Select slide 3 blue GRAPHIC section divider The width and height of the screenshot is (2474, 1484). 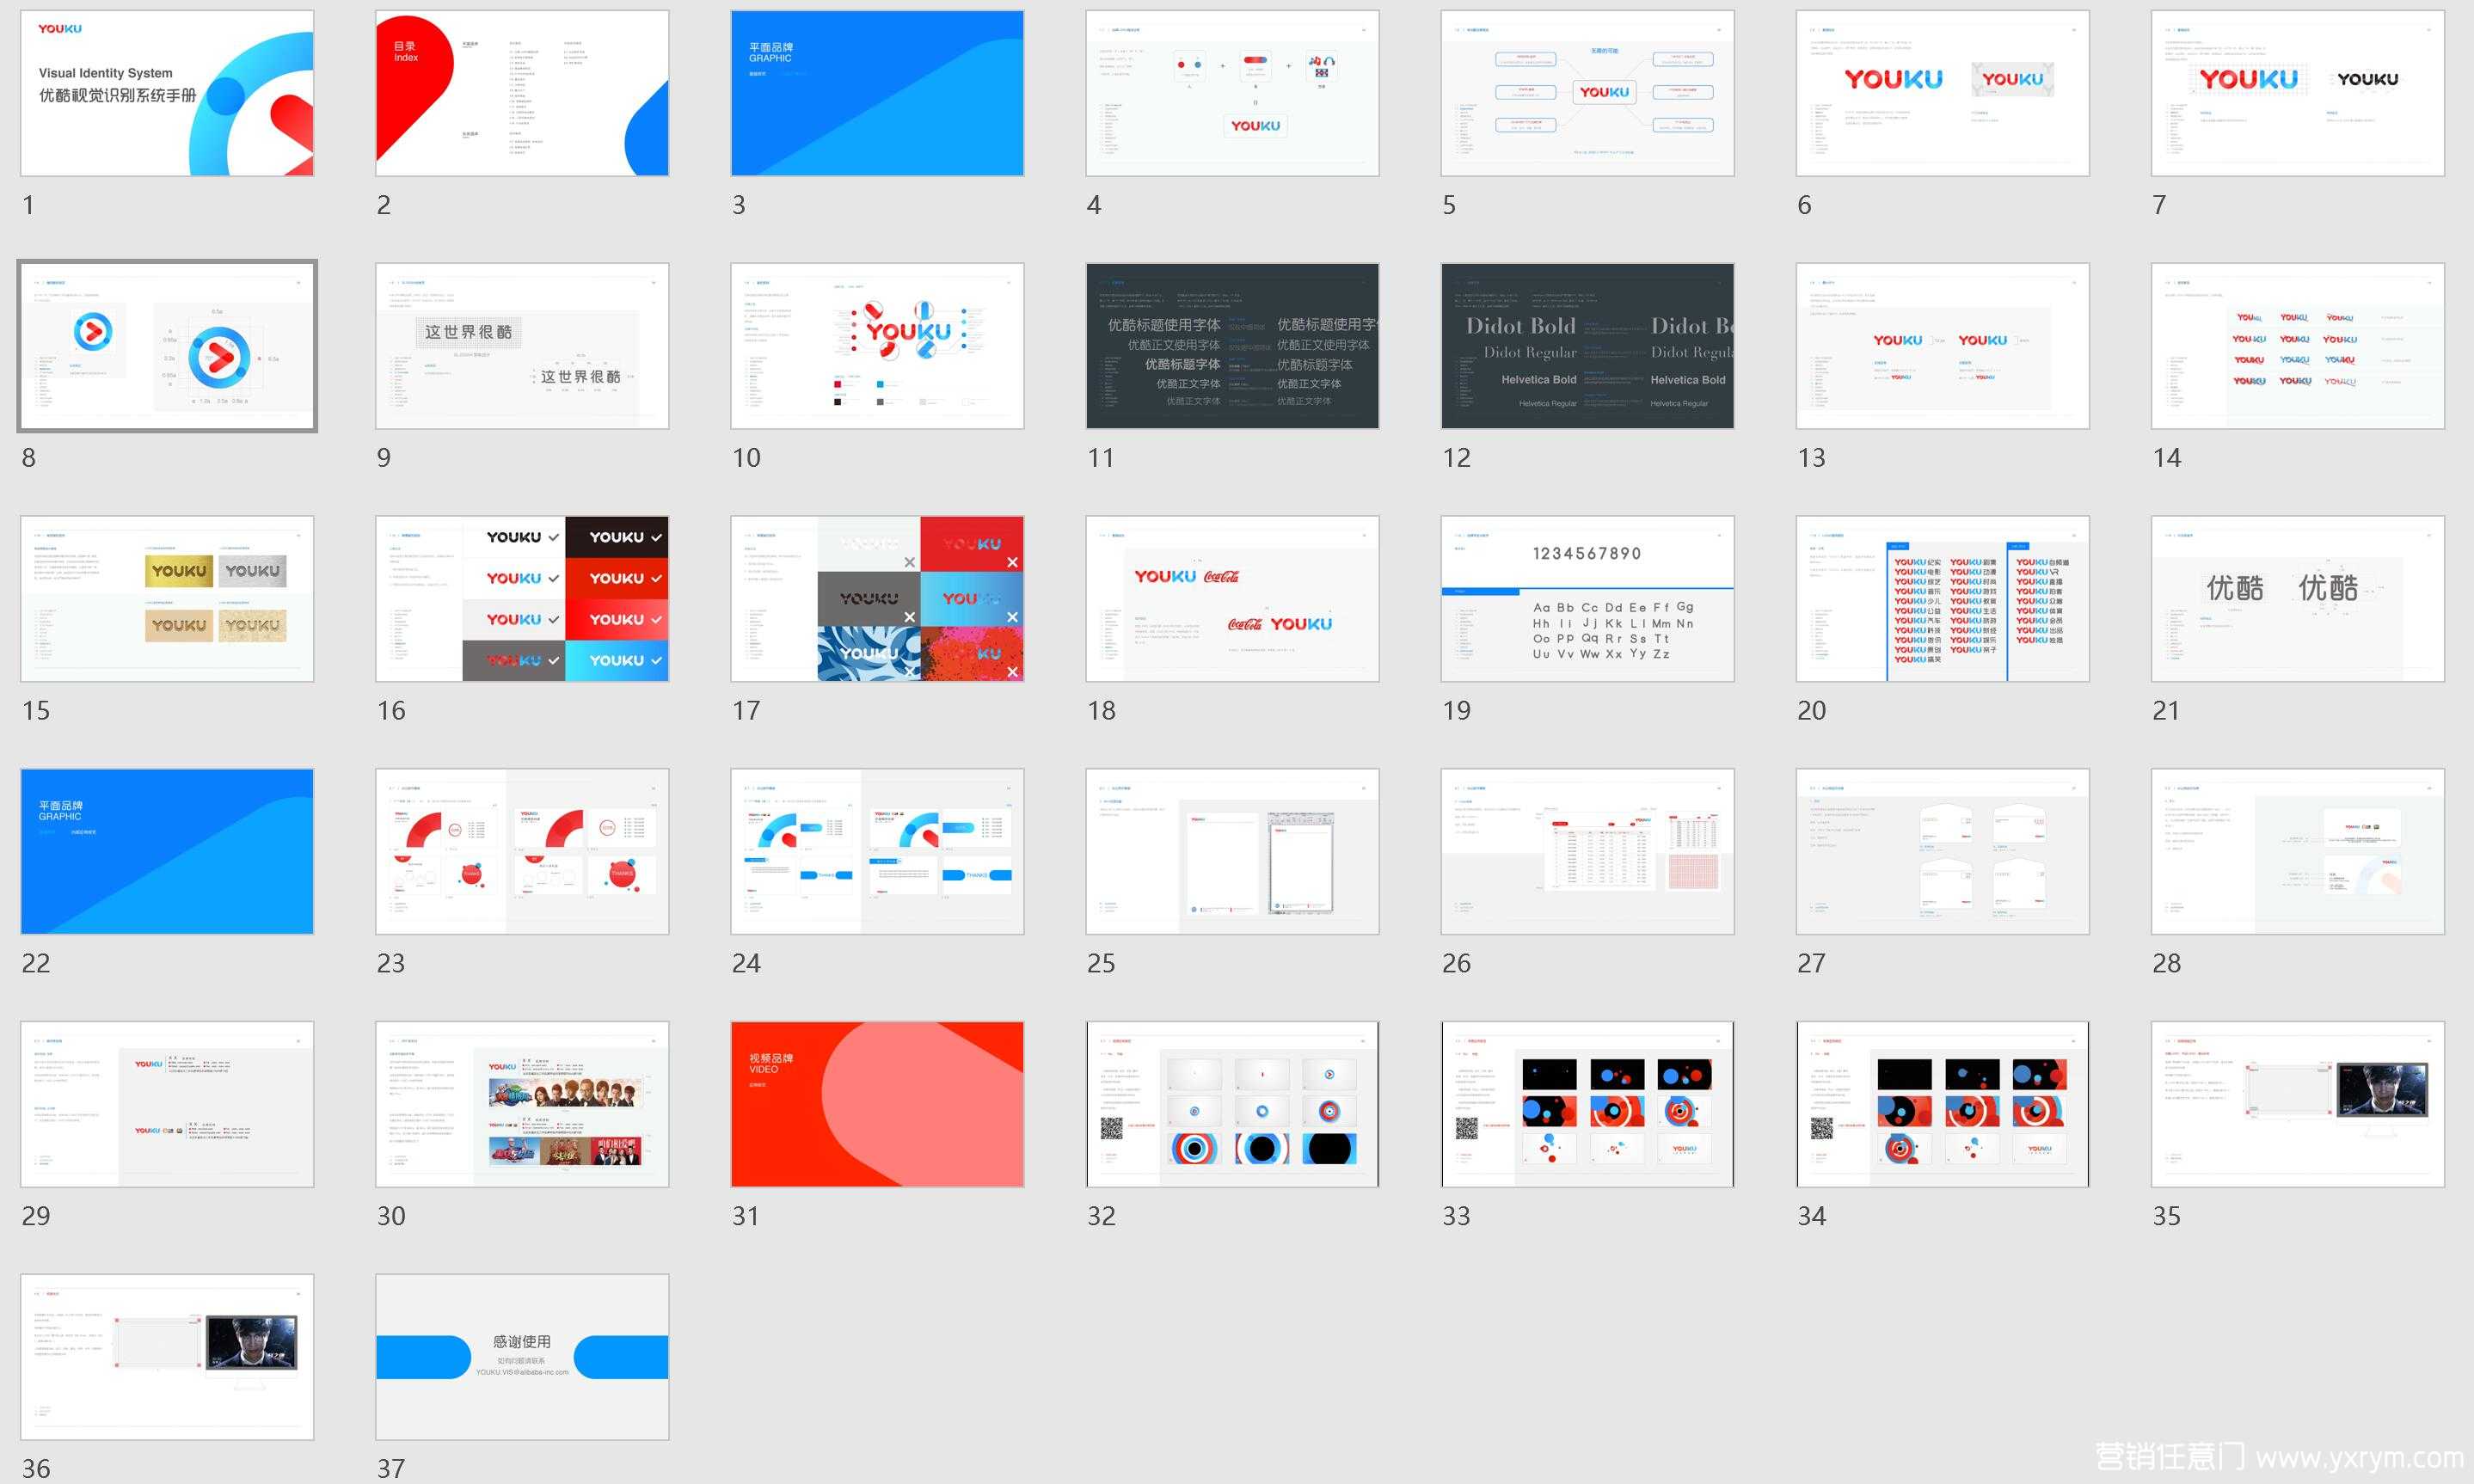[877, 93]
